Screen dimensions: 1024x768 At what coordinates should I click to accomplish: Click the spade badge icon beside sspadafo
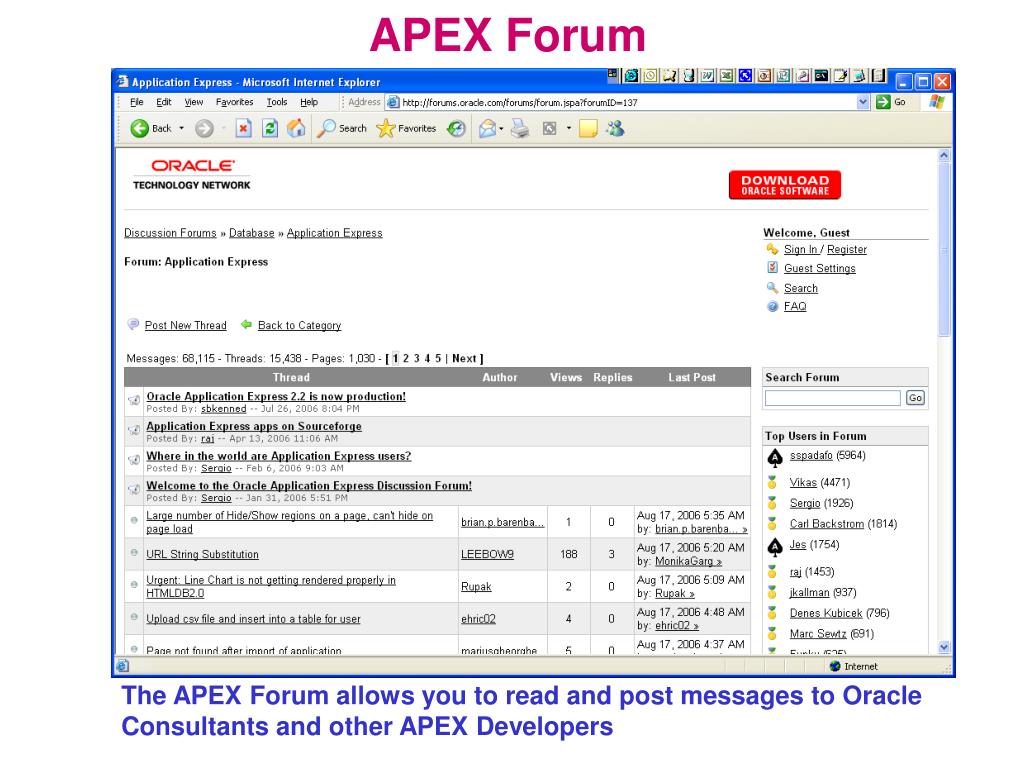pyautogui.click(x=775, y=458)
